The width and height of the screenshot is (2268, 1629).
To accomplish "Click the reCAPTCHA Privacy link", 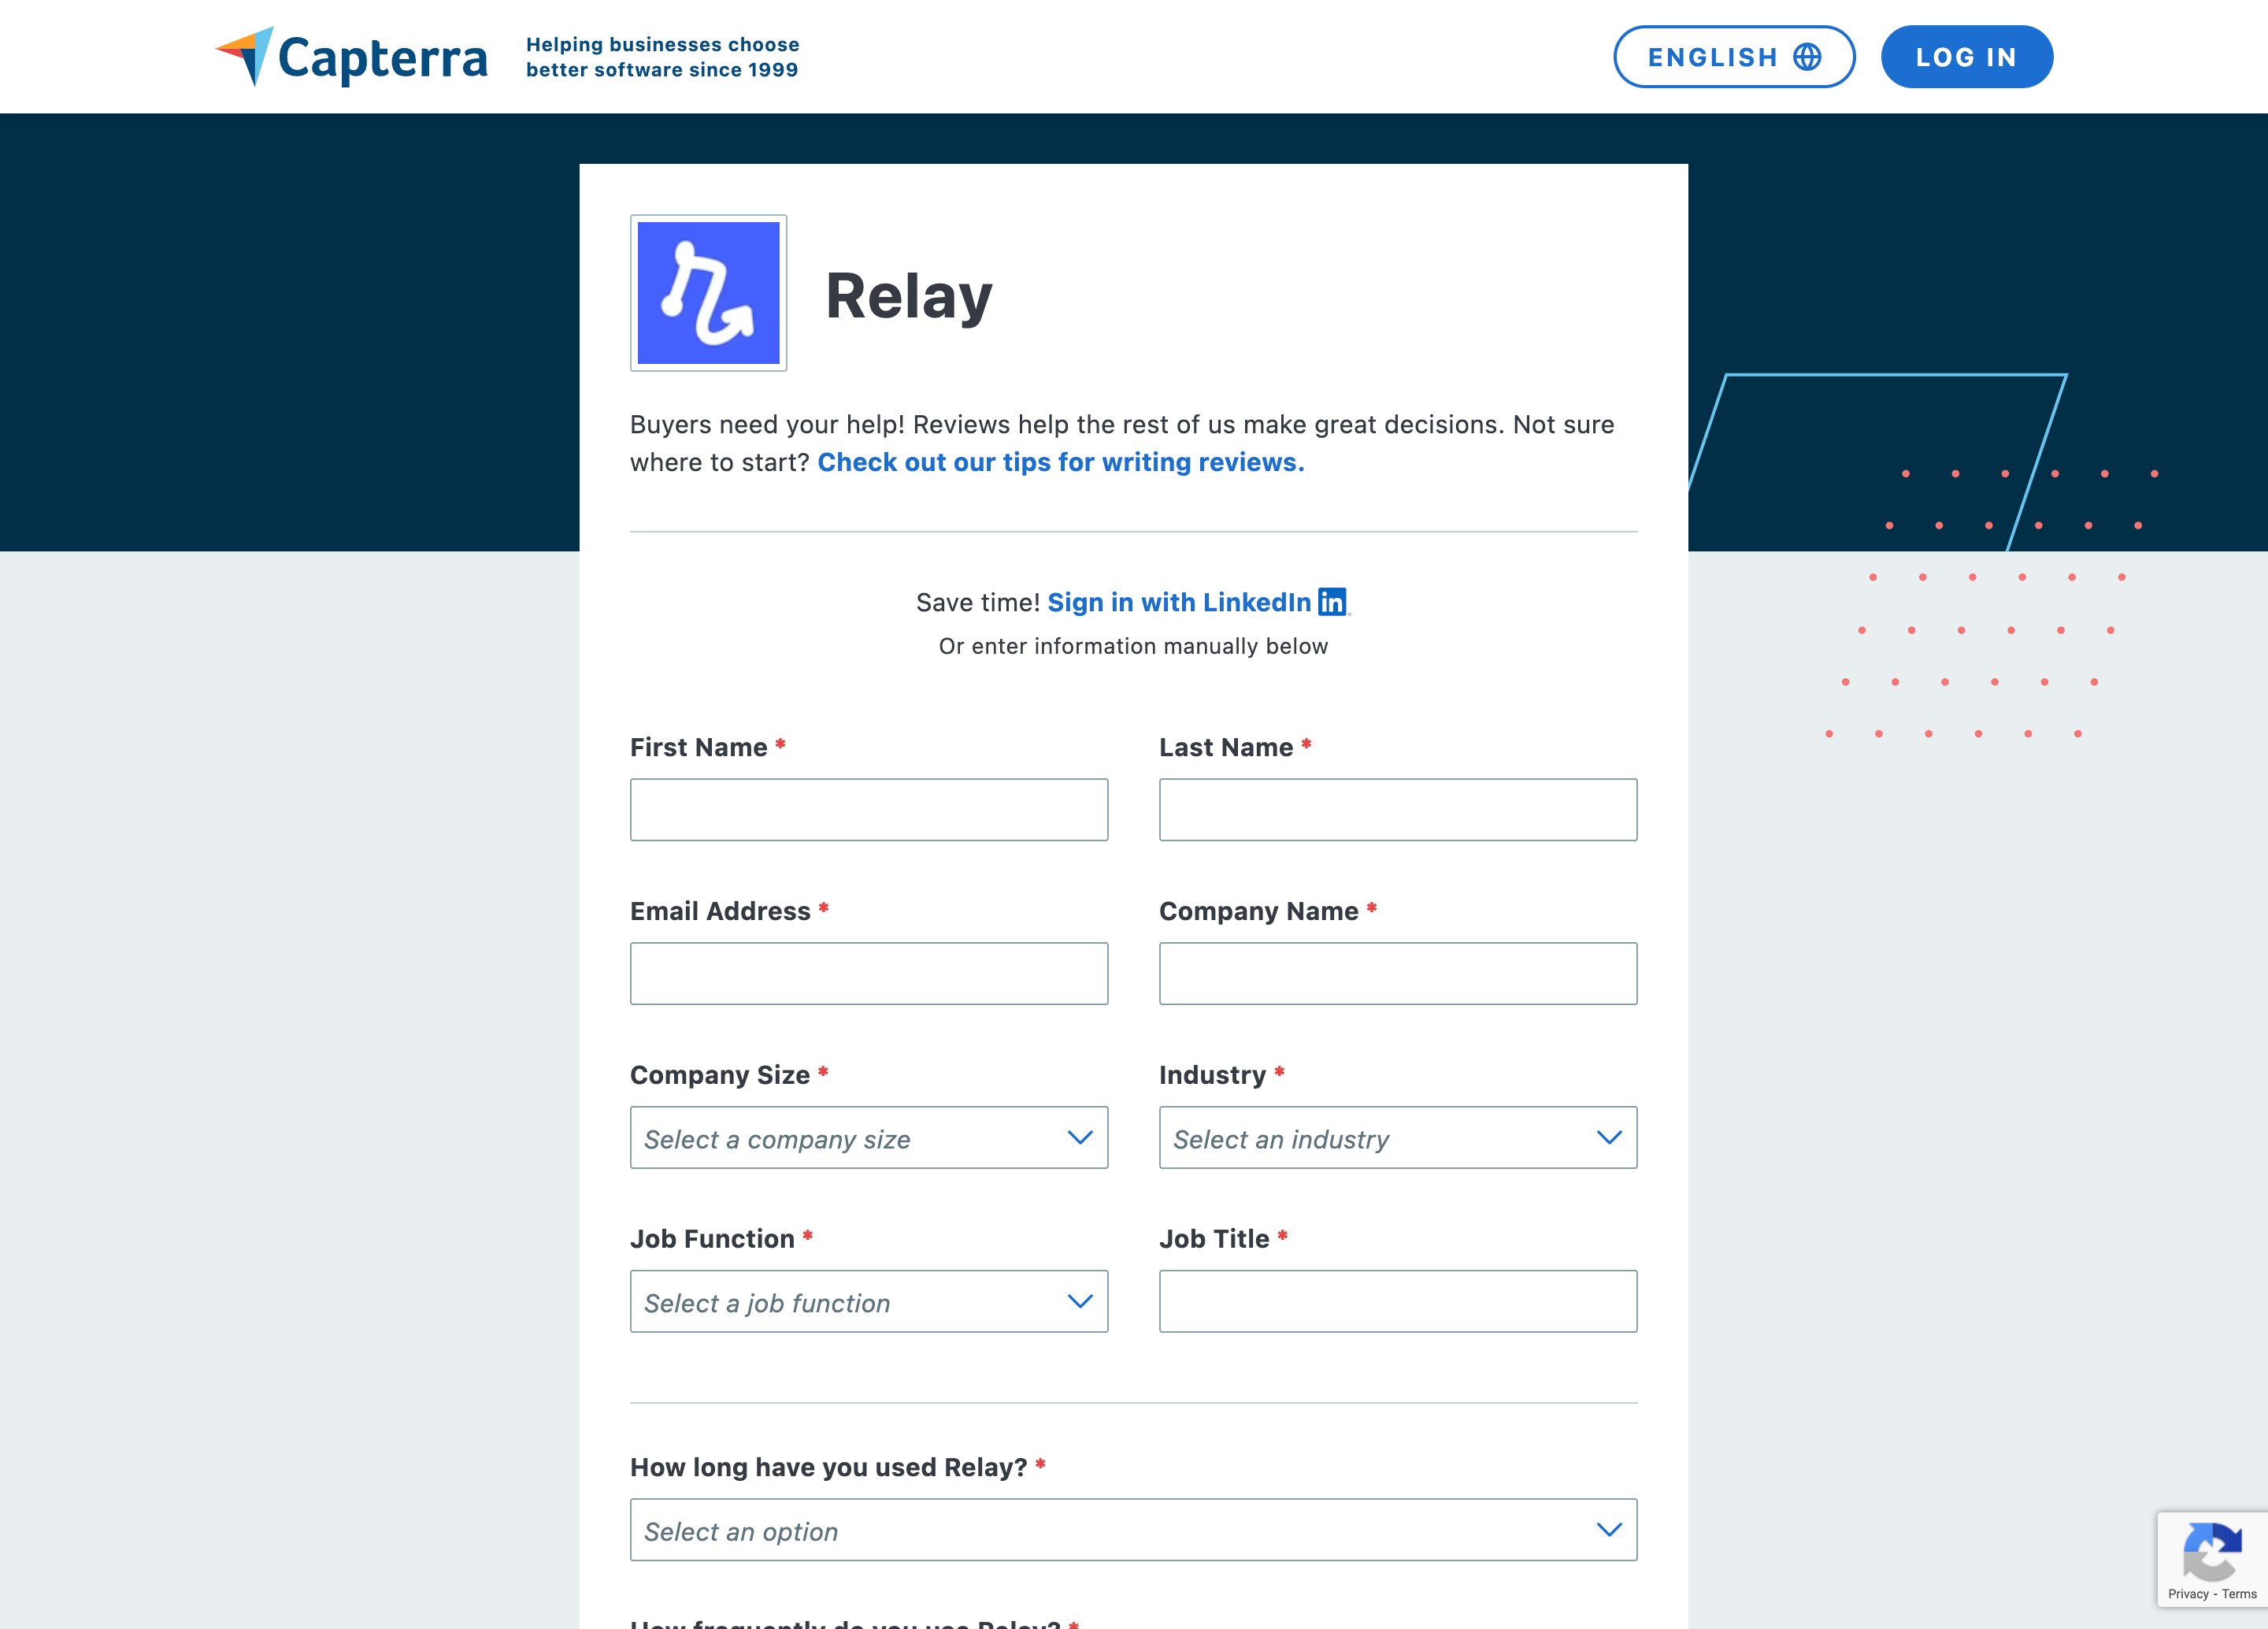I will coord(2188,1594).
